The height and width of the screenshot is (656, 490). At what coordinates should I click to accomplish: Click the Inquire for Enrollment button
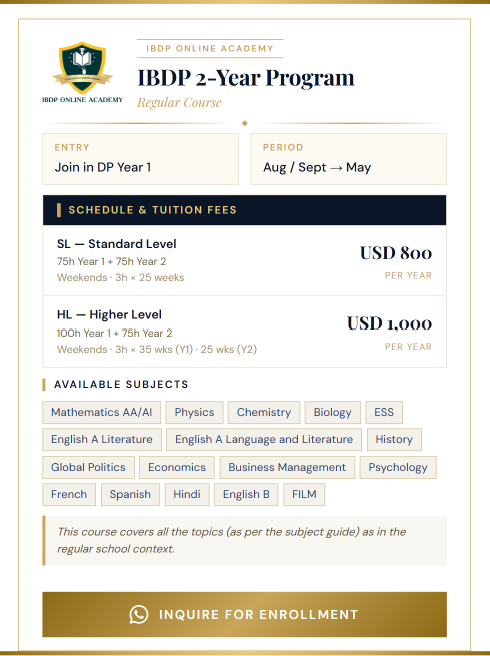pyautogui.click(x=244, y=615)
